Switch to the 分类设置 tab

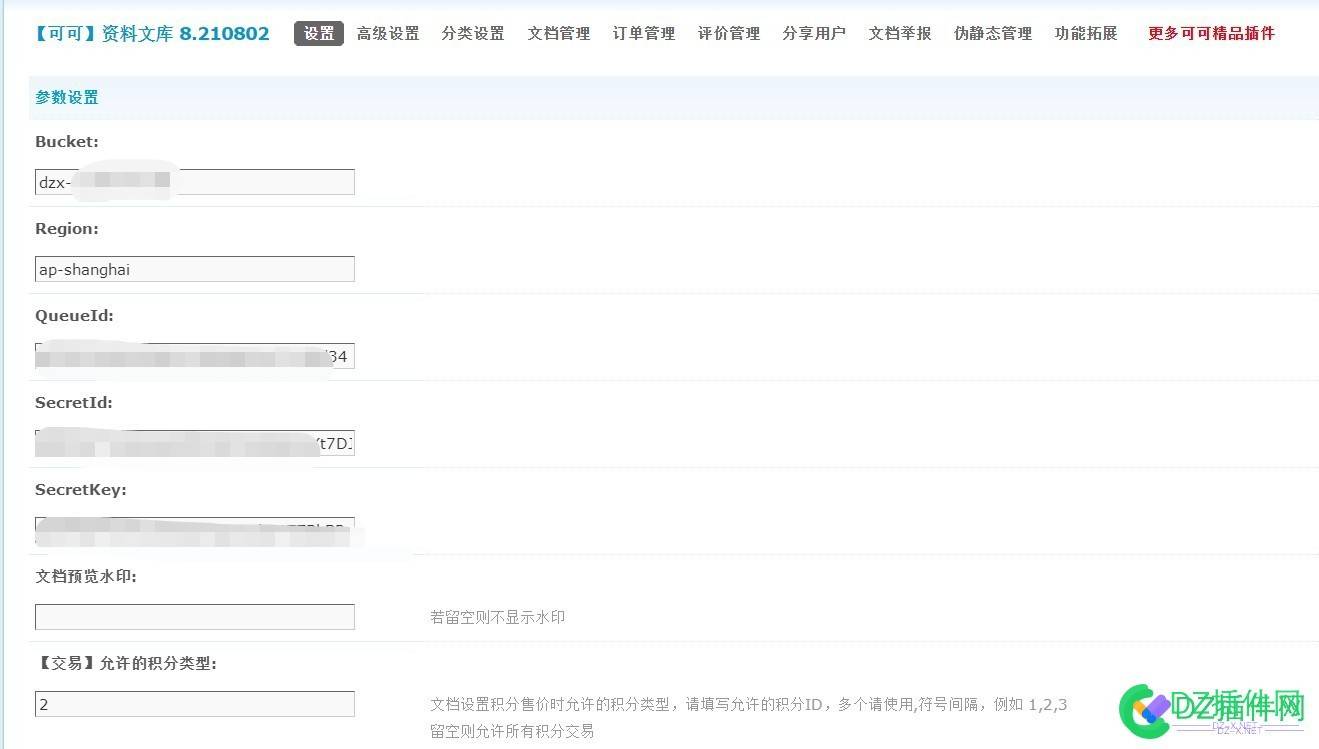[473, 33]
